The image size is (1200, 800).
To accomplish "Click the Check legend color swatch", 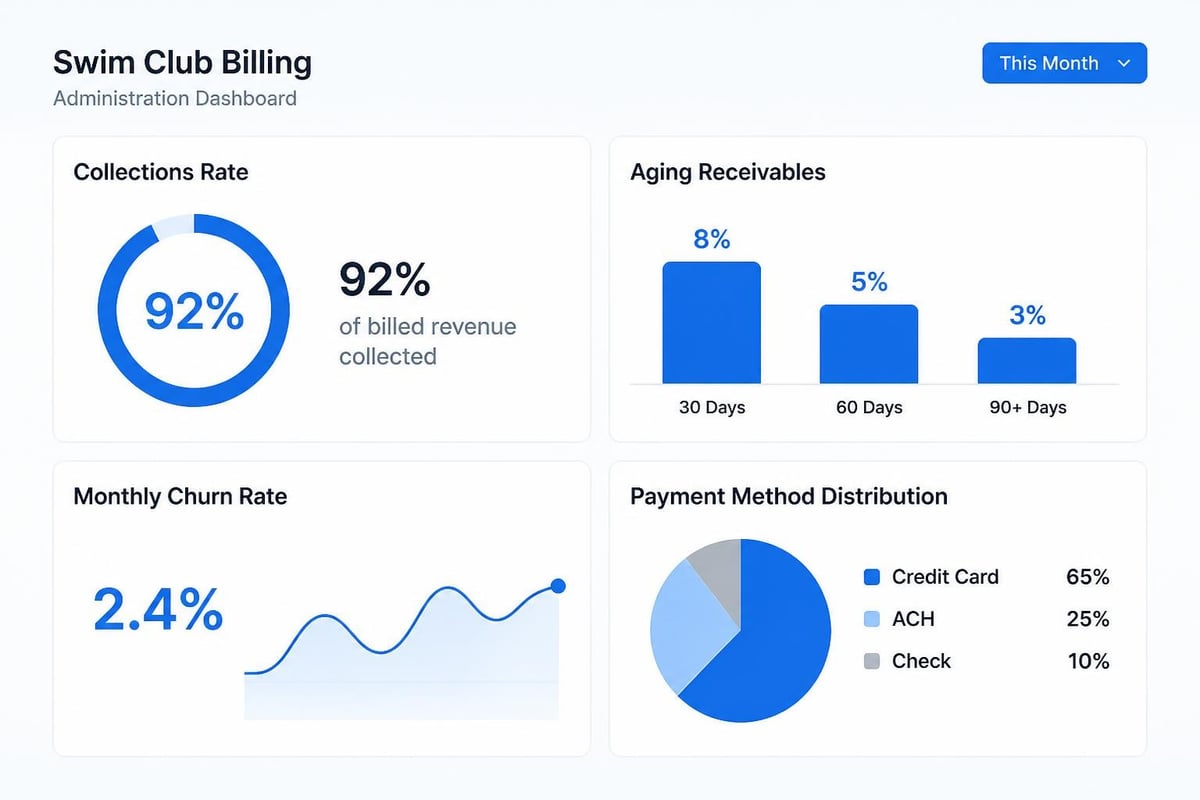I will pyautogui.click(x=871, y=661).
